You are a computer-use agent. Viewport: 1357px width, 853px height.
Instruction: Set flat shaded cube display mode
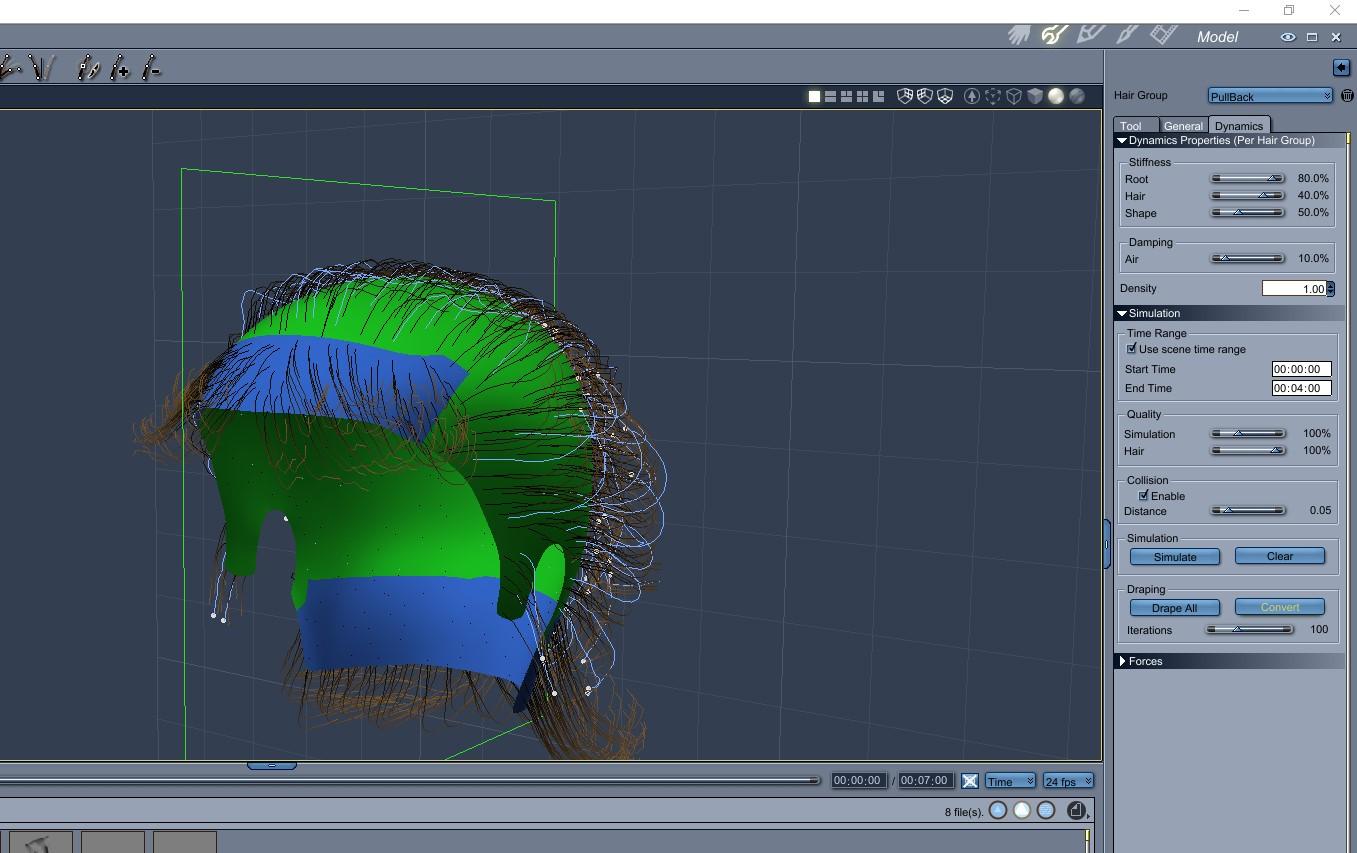pyautogui.click(x=1035, y=97)
